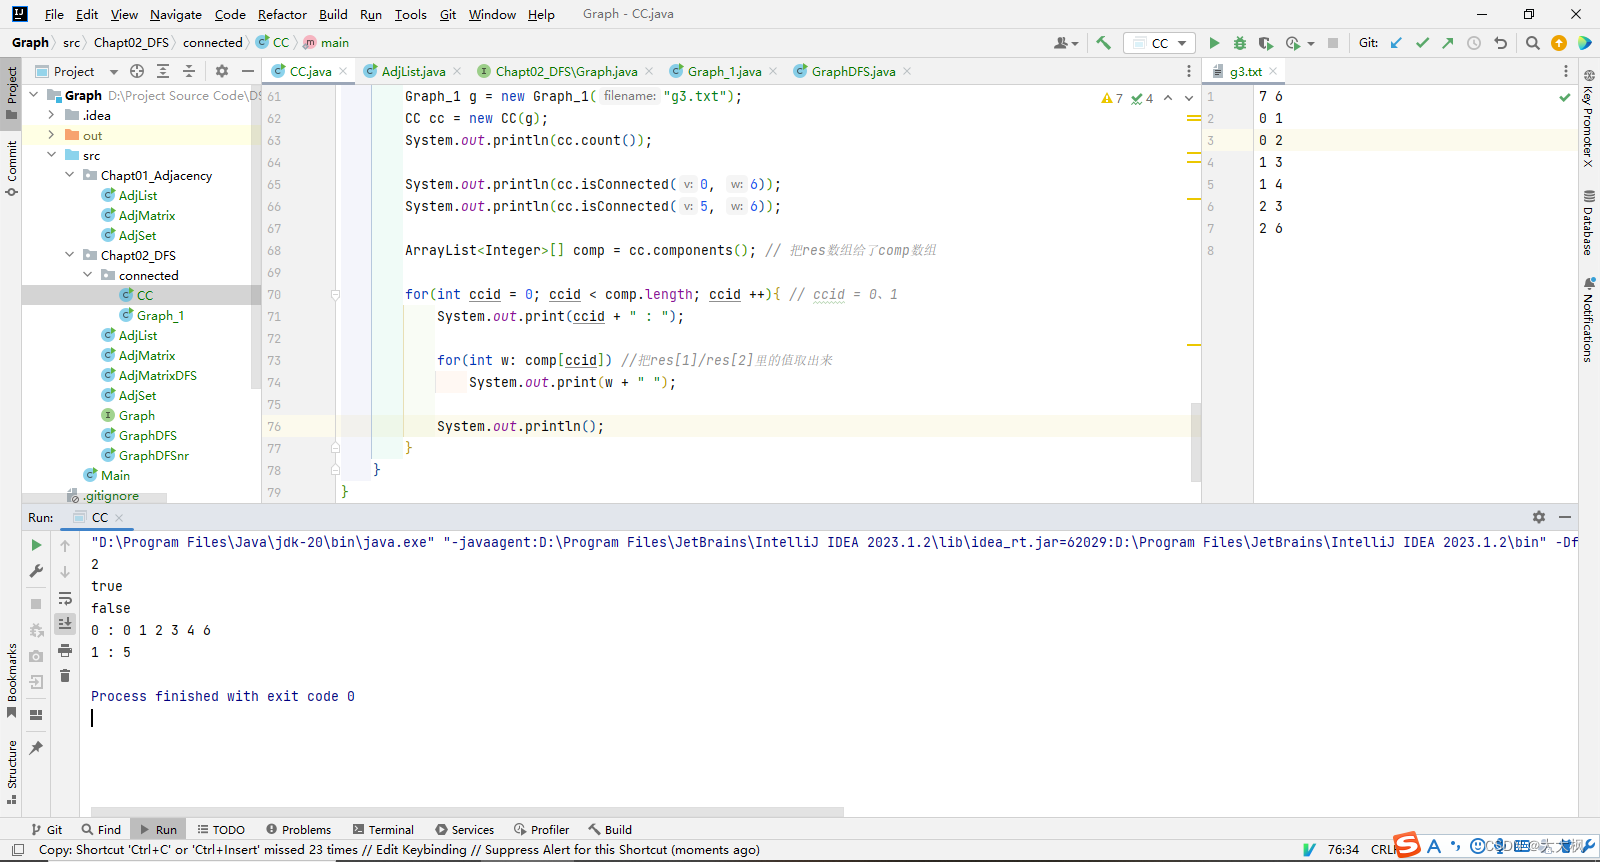Expand the out folder
The image size is (1600, 862).
pos(52,135)
